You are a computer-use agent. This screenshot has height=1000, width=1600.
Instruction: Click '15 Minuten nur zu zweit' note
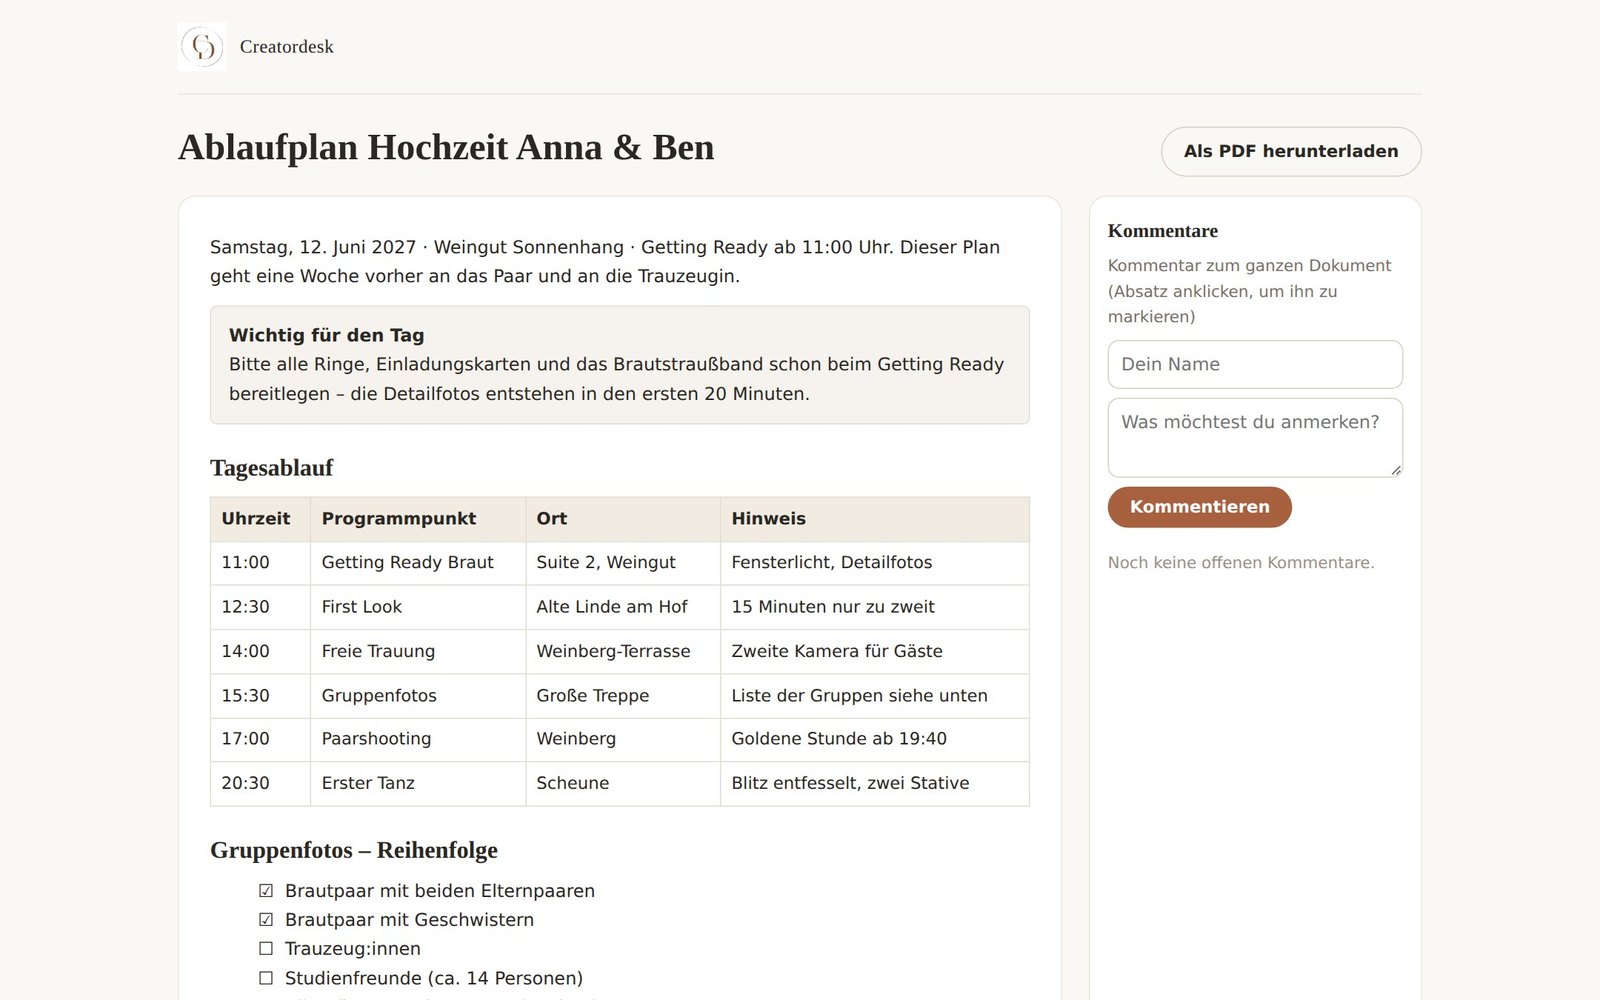tap(874, 607)
